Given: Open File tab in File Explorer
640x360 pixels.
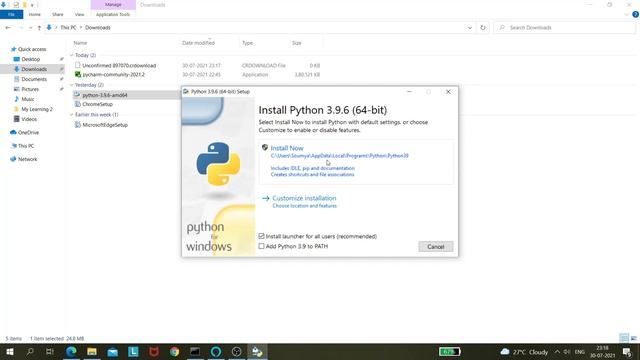Looking at the screenshot, I should pyautogui.click(x=11, y=14).
